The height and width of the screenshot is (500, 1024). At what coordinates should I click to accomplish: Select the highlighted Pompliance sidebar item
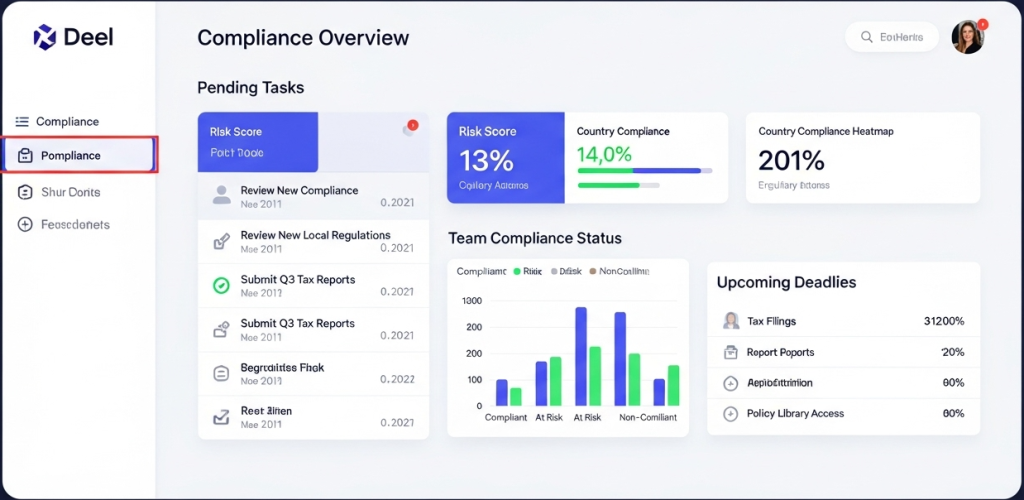tap(79, 156)
